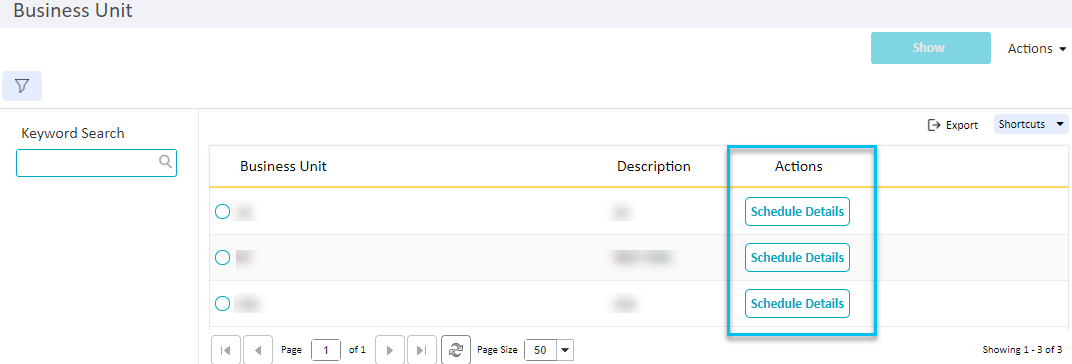Click the Keyword Search label
Screen dimensions: 1072x364
pos(73,133)
